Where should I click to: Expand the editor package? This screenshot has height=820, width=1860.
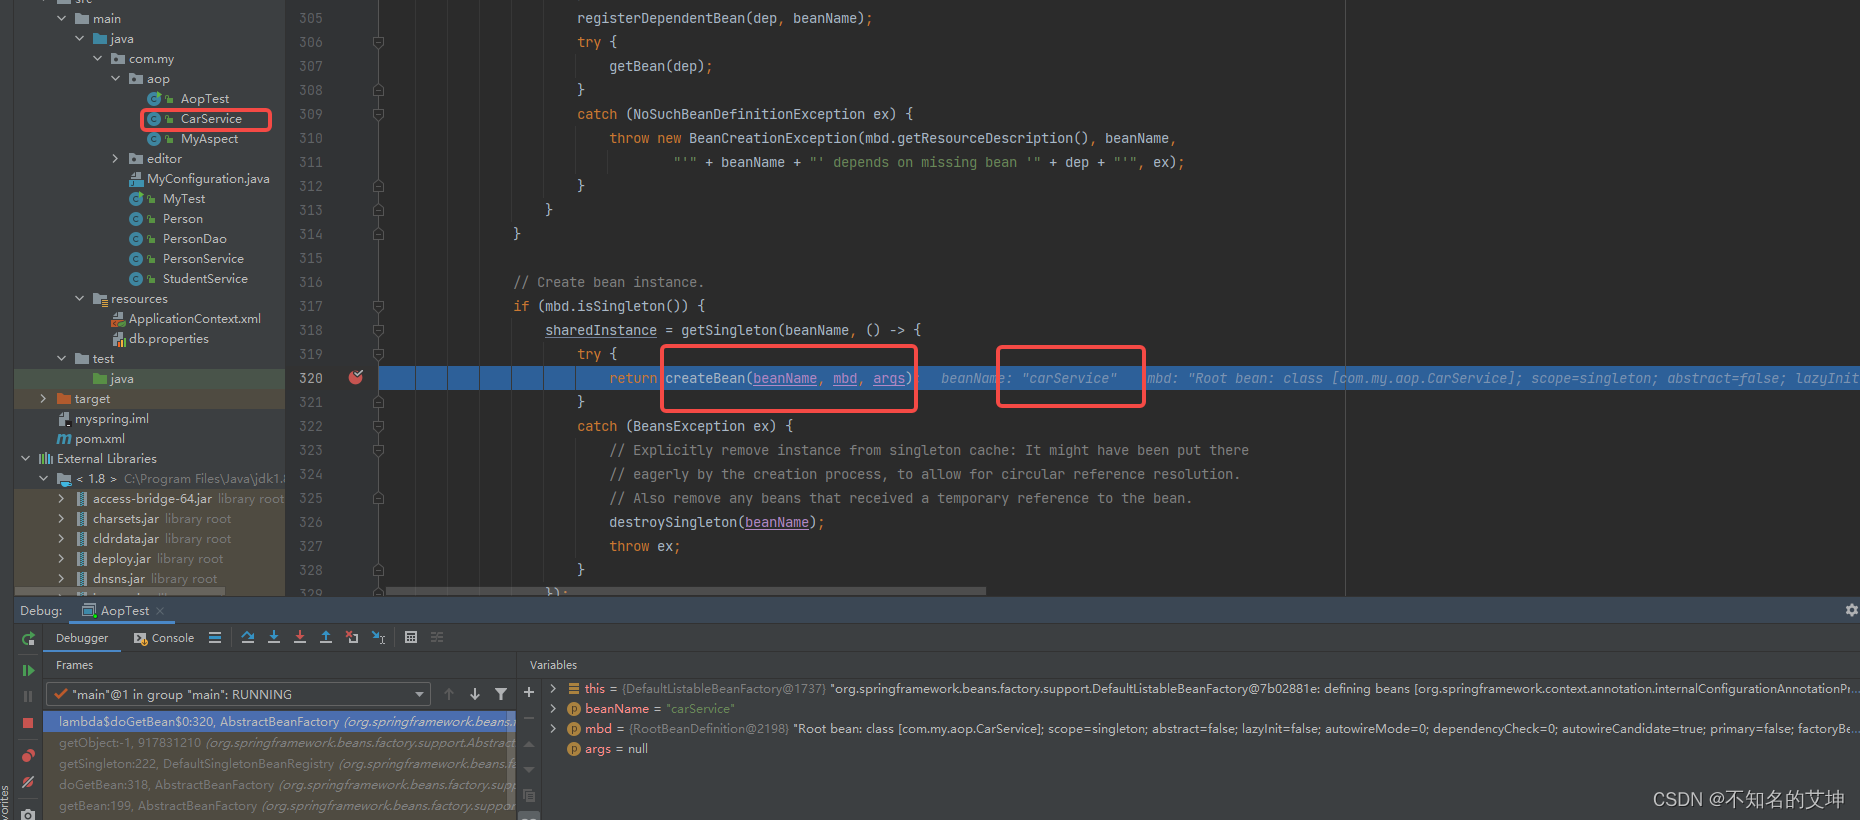pos(116,158)
